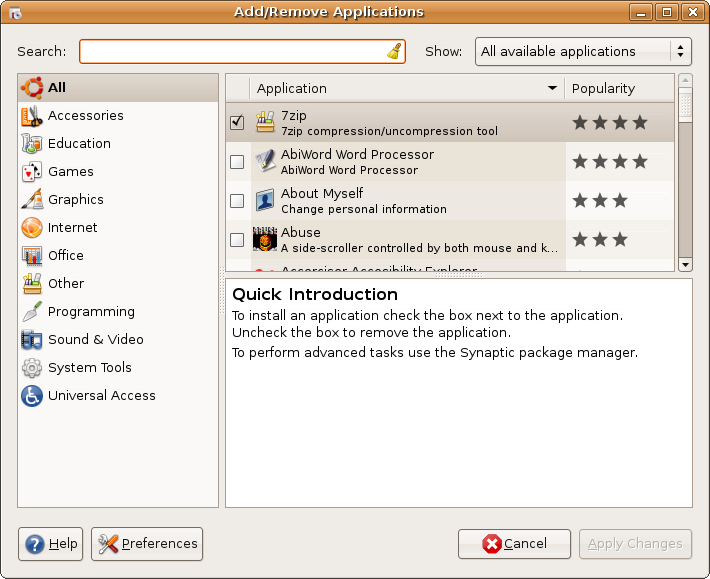The image size is (710, 579).
Task: Click the 'Change personal information' text
Action: click(364, 209)
